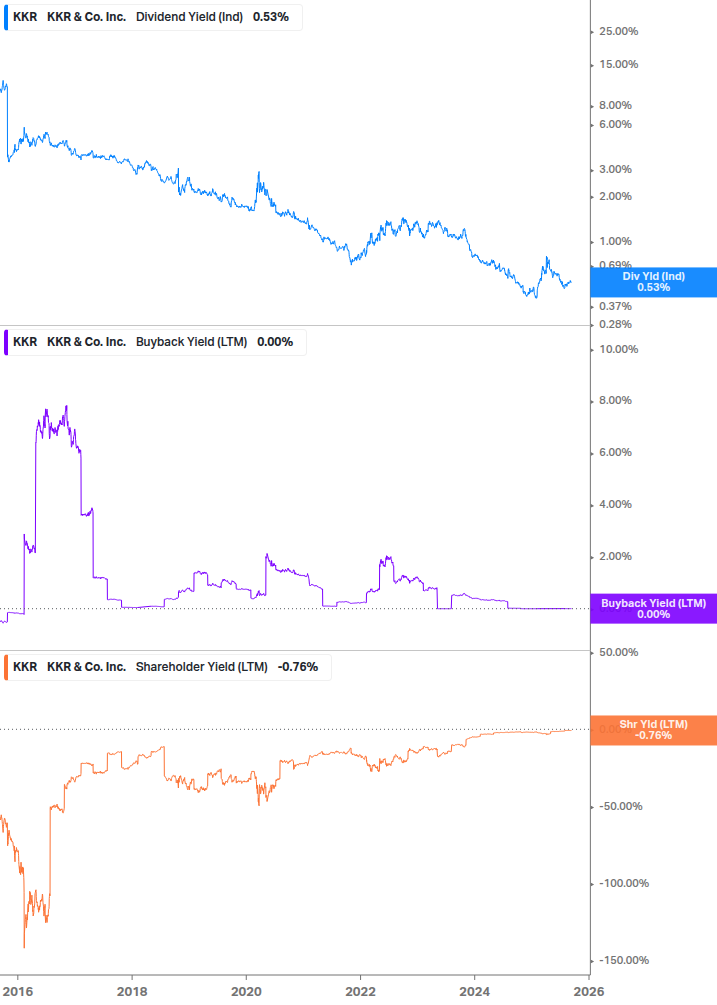Click the 2022 label on the time axis
Screen dimensions: 717x1005
click(360, 992)
